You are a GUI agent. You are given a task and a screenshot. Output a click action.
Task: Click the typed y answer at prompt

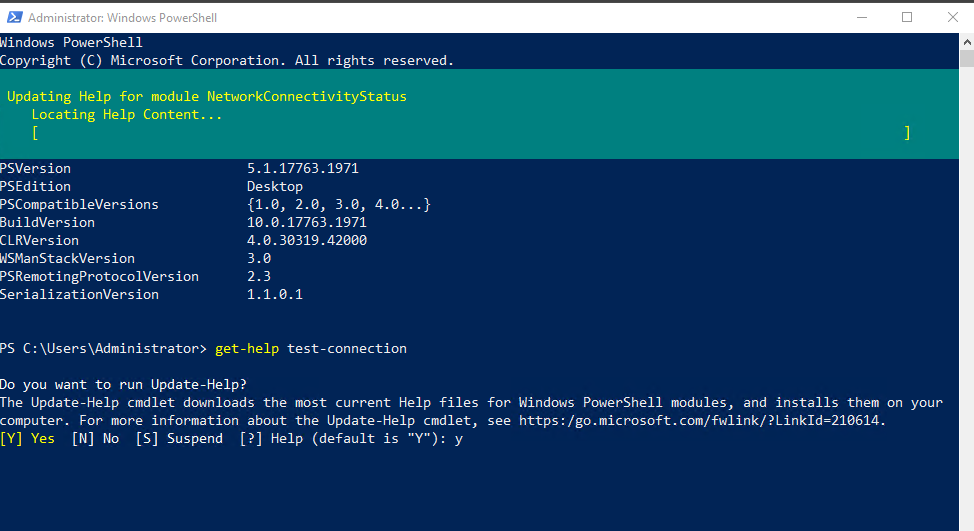[x=458, y=439]
